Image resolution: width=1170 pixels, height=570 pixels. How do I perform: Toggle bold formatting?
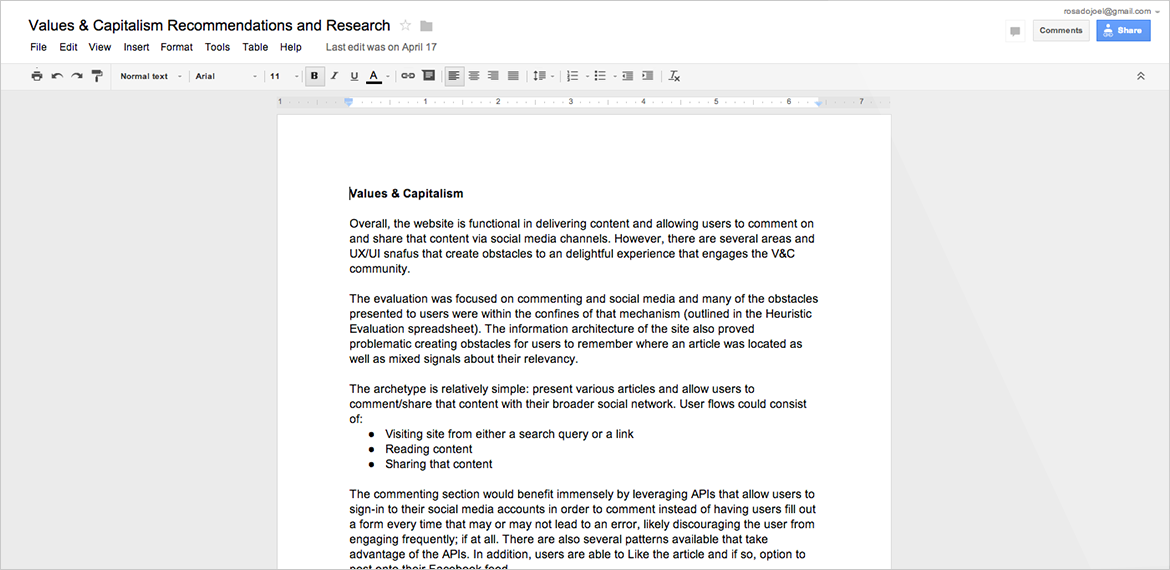[314, 76]
